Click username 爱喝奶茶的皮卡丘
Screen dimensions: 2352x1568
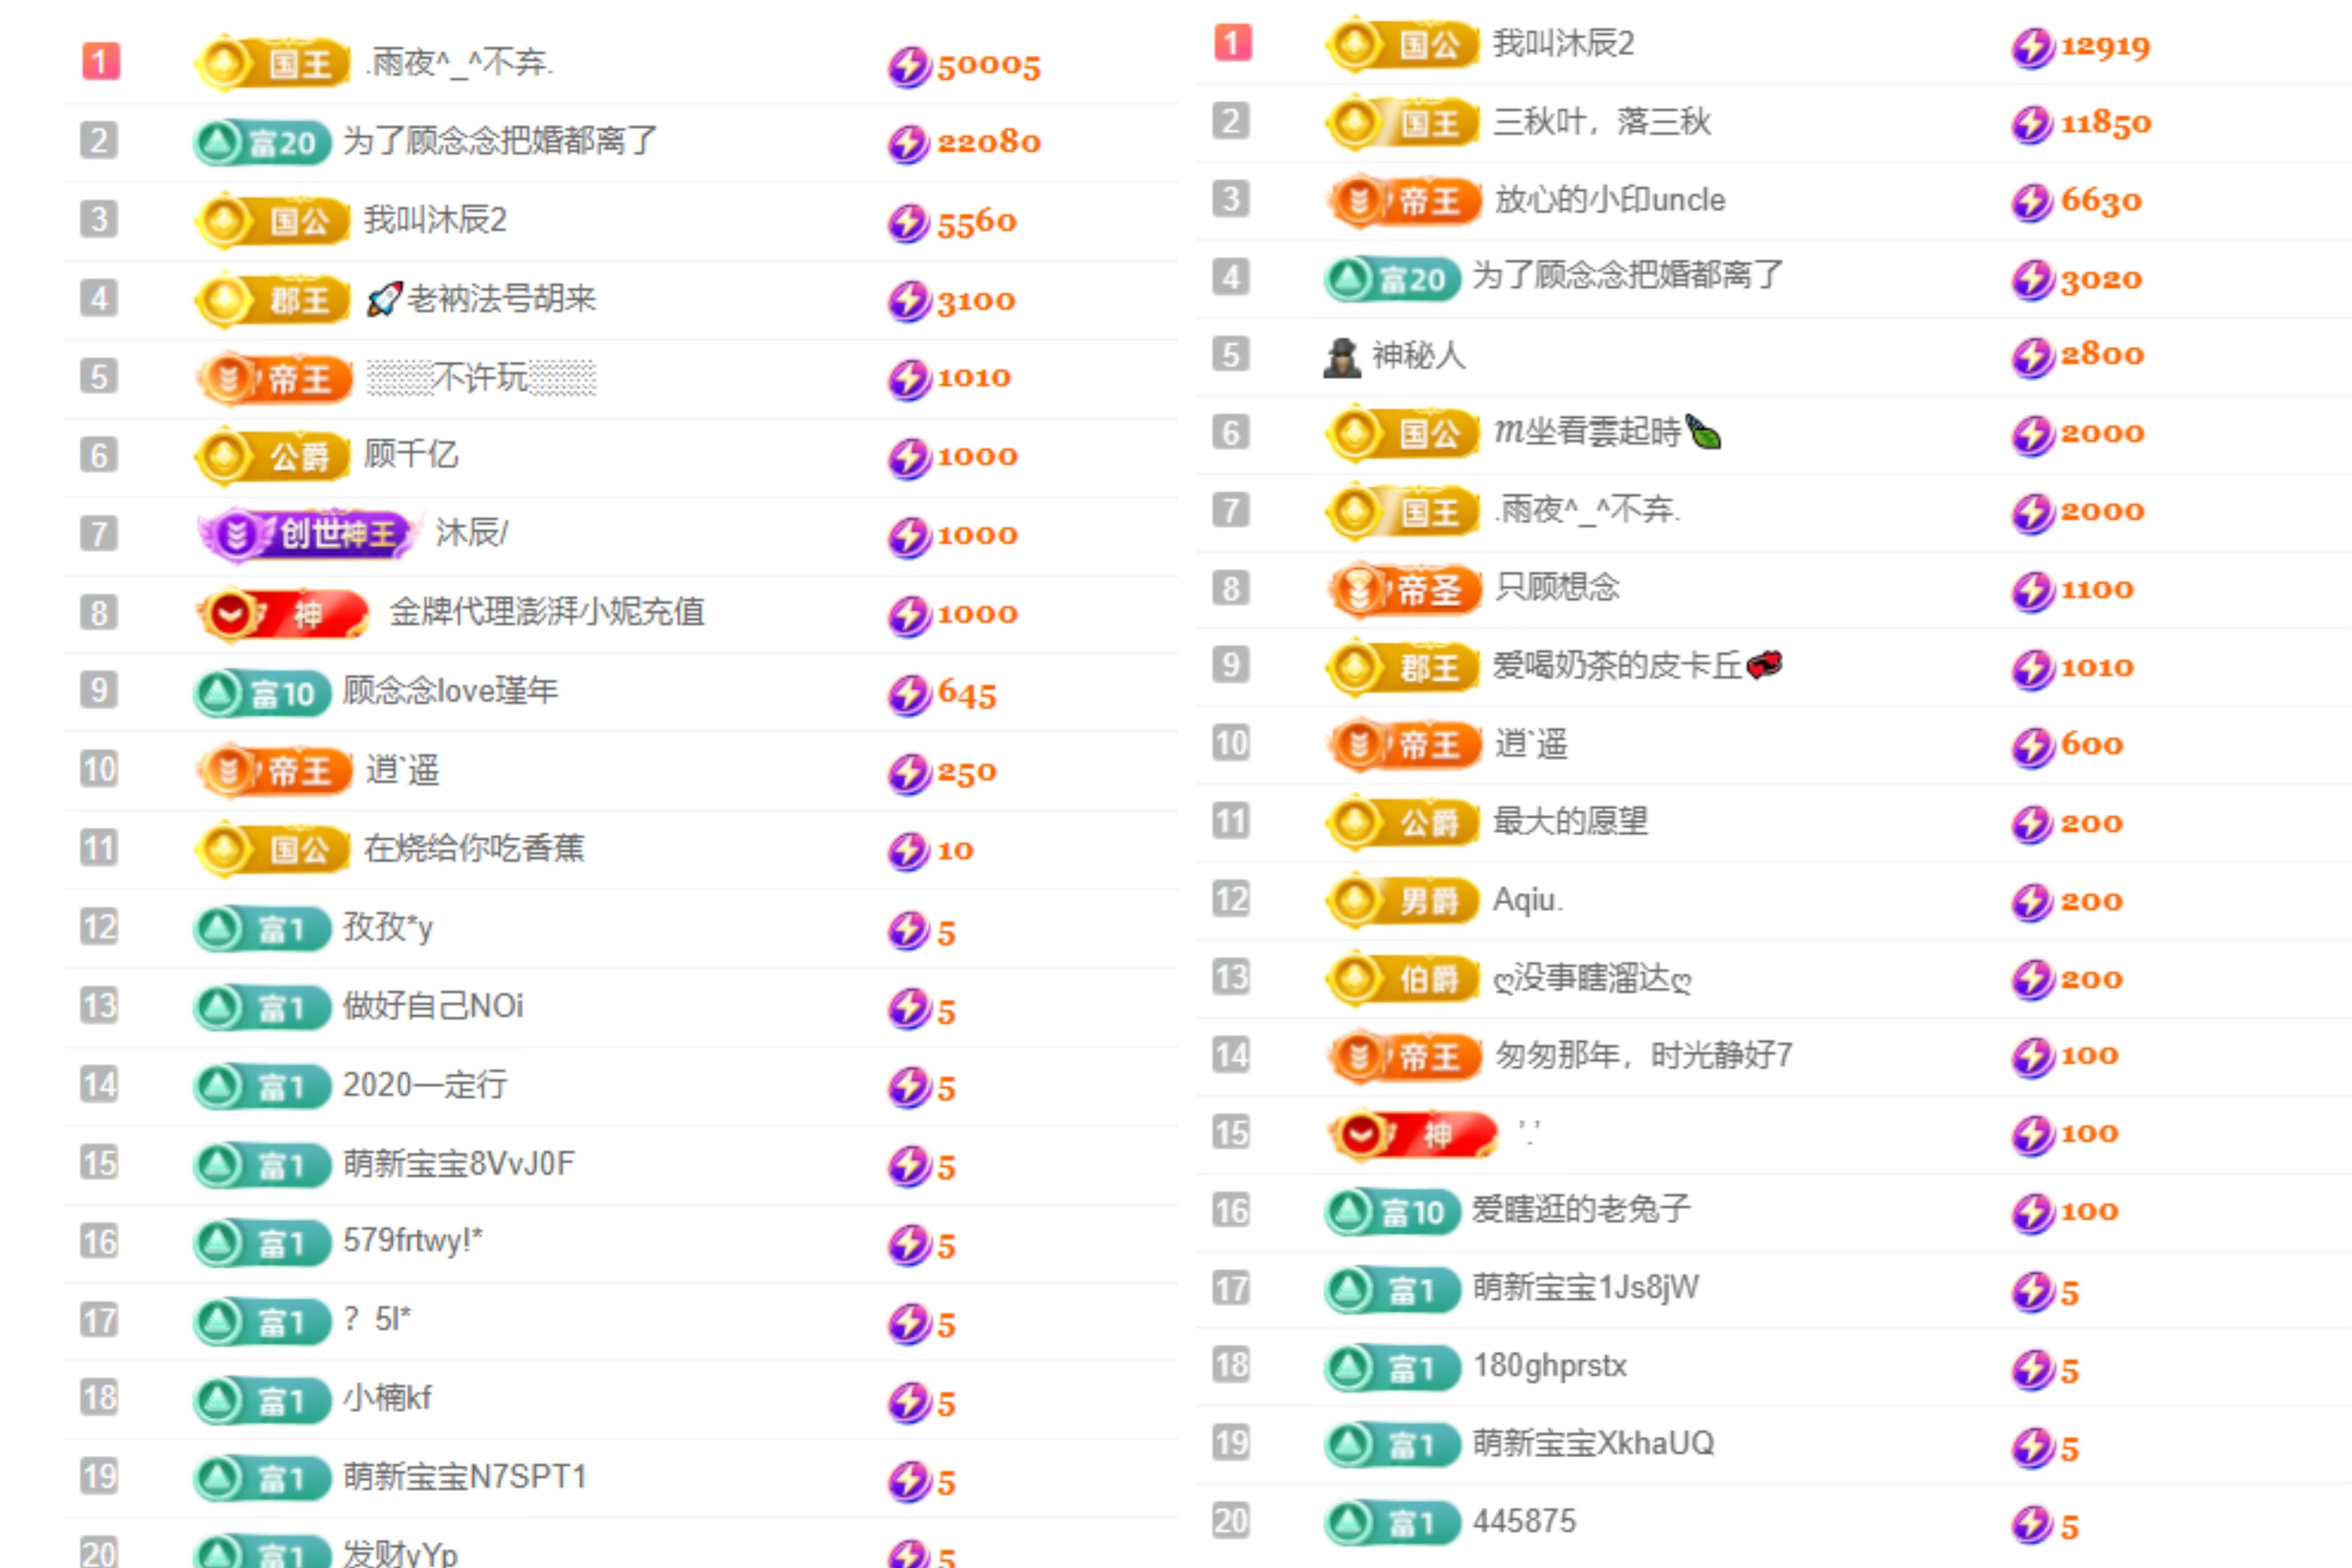click(1617, 666)
